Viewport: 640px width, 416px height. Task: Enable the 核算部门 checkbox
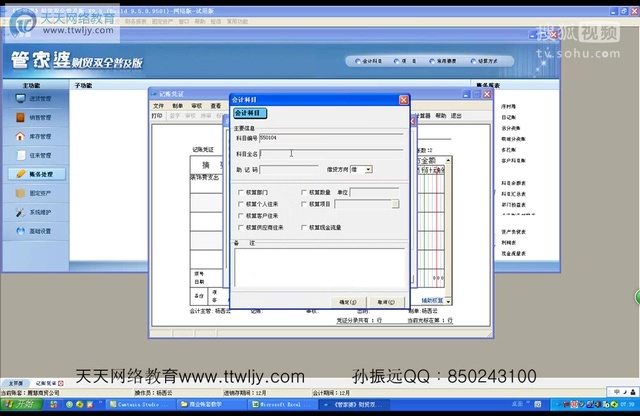(x=241, y=191)
